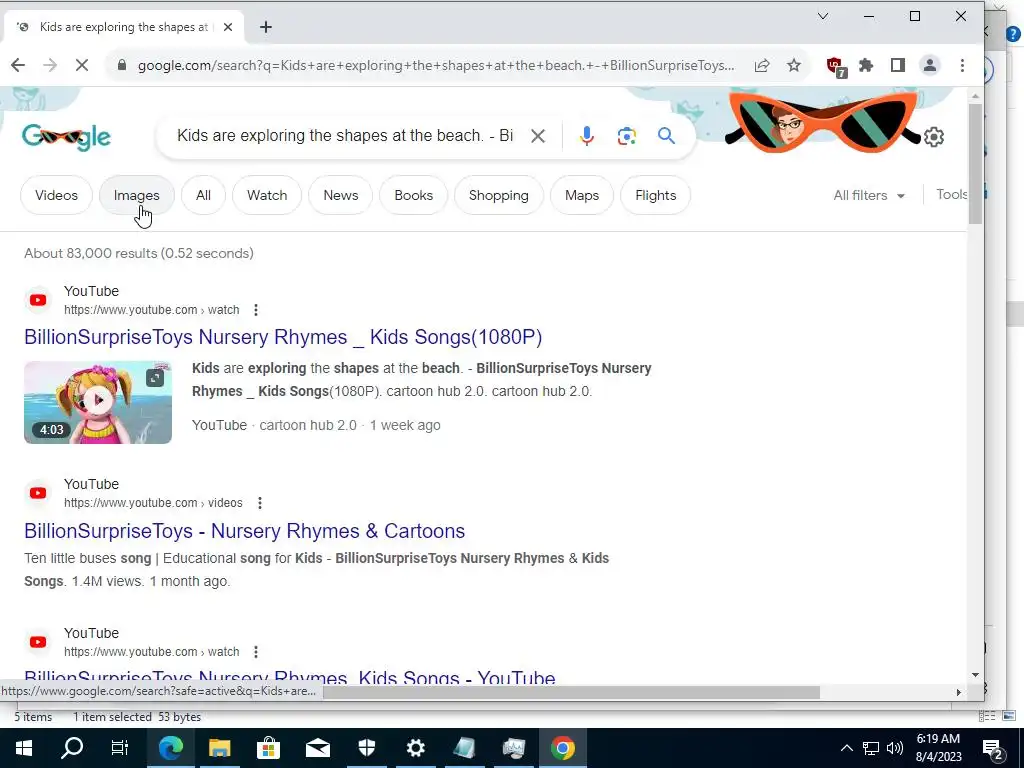Show hidden system tray icons

846,748
